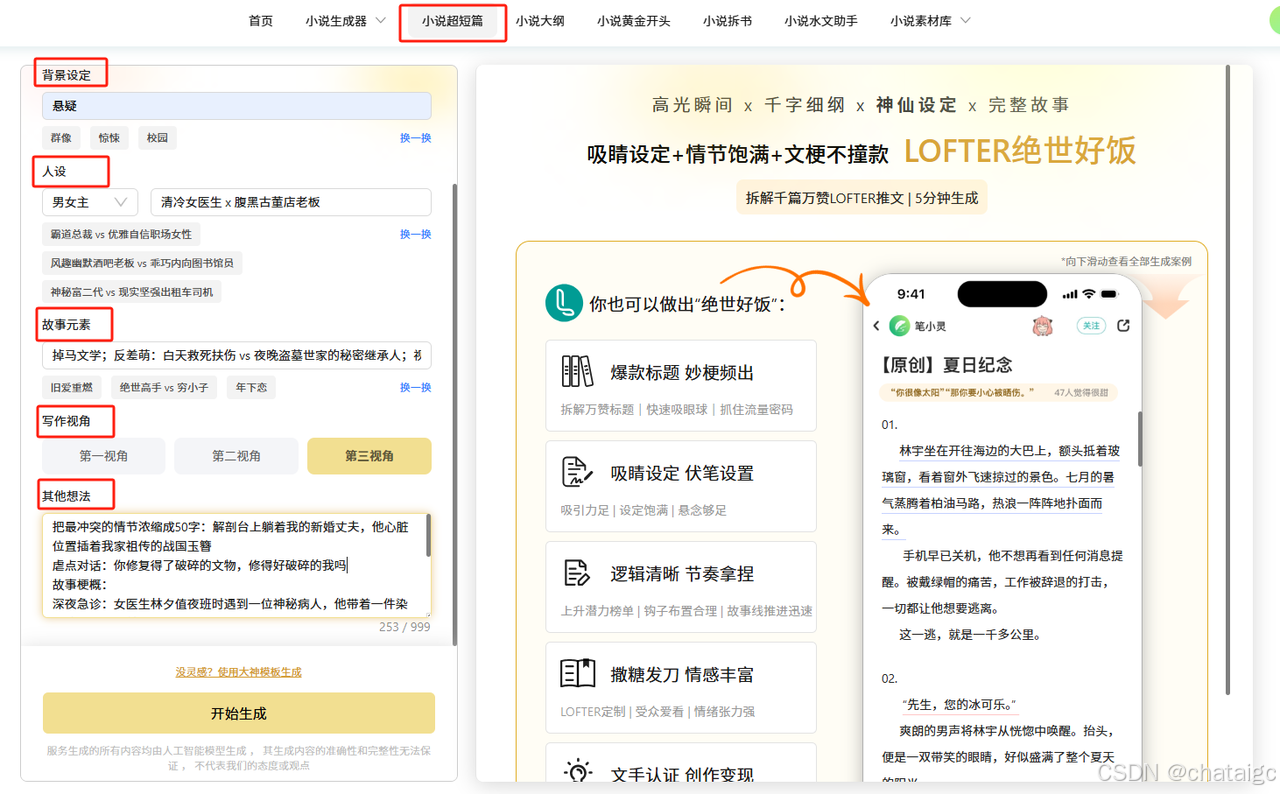Click the lightbulb icon beside 文手认证 创作变现

pos(577,771)
